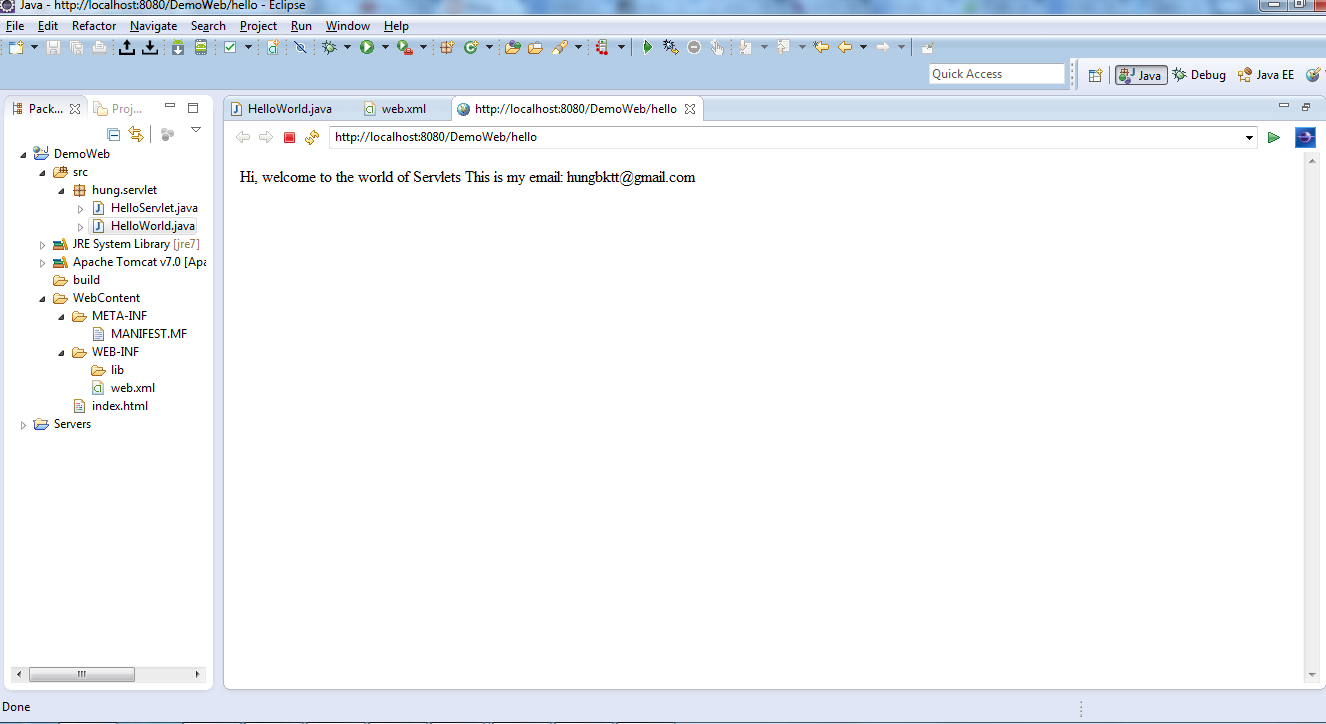
Task: Open the browser URL dropdown arrow
Action: pos(1249,138)
